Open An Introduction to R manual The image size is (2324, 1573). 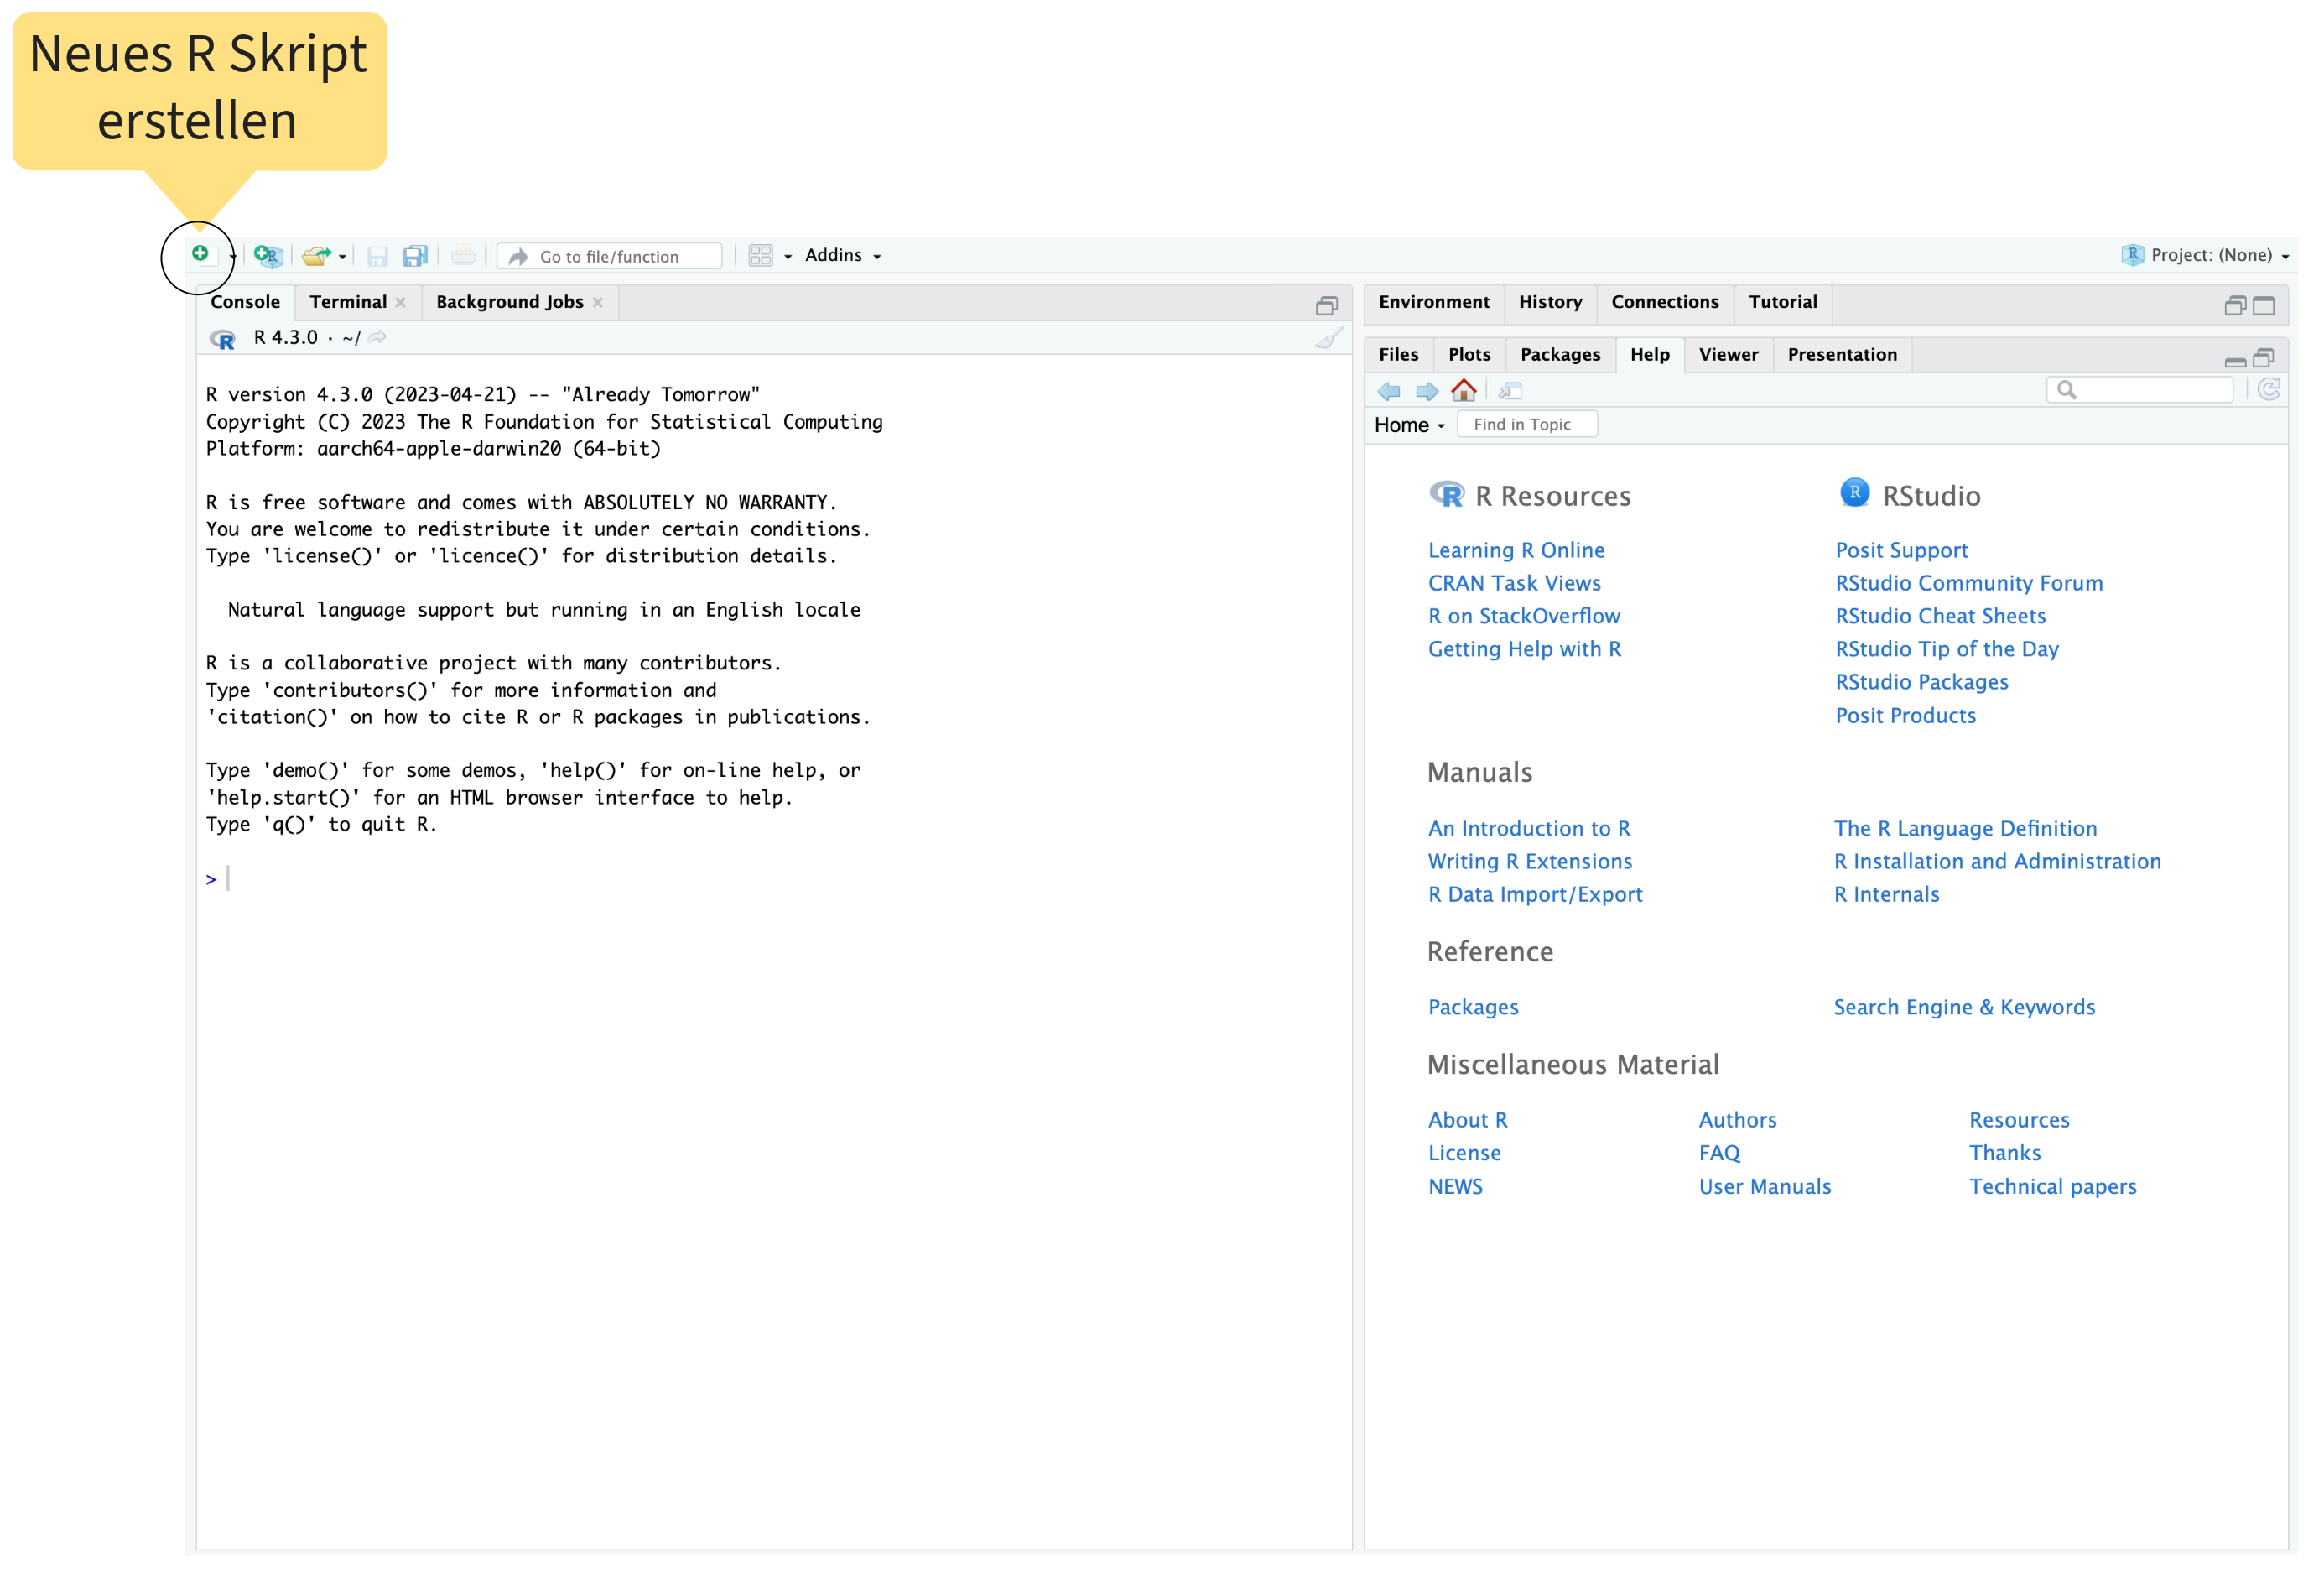tap(1528, 828)
